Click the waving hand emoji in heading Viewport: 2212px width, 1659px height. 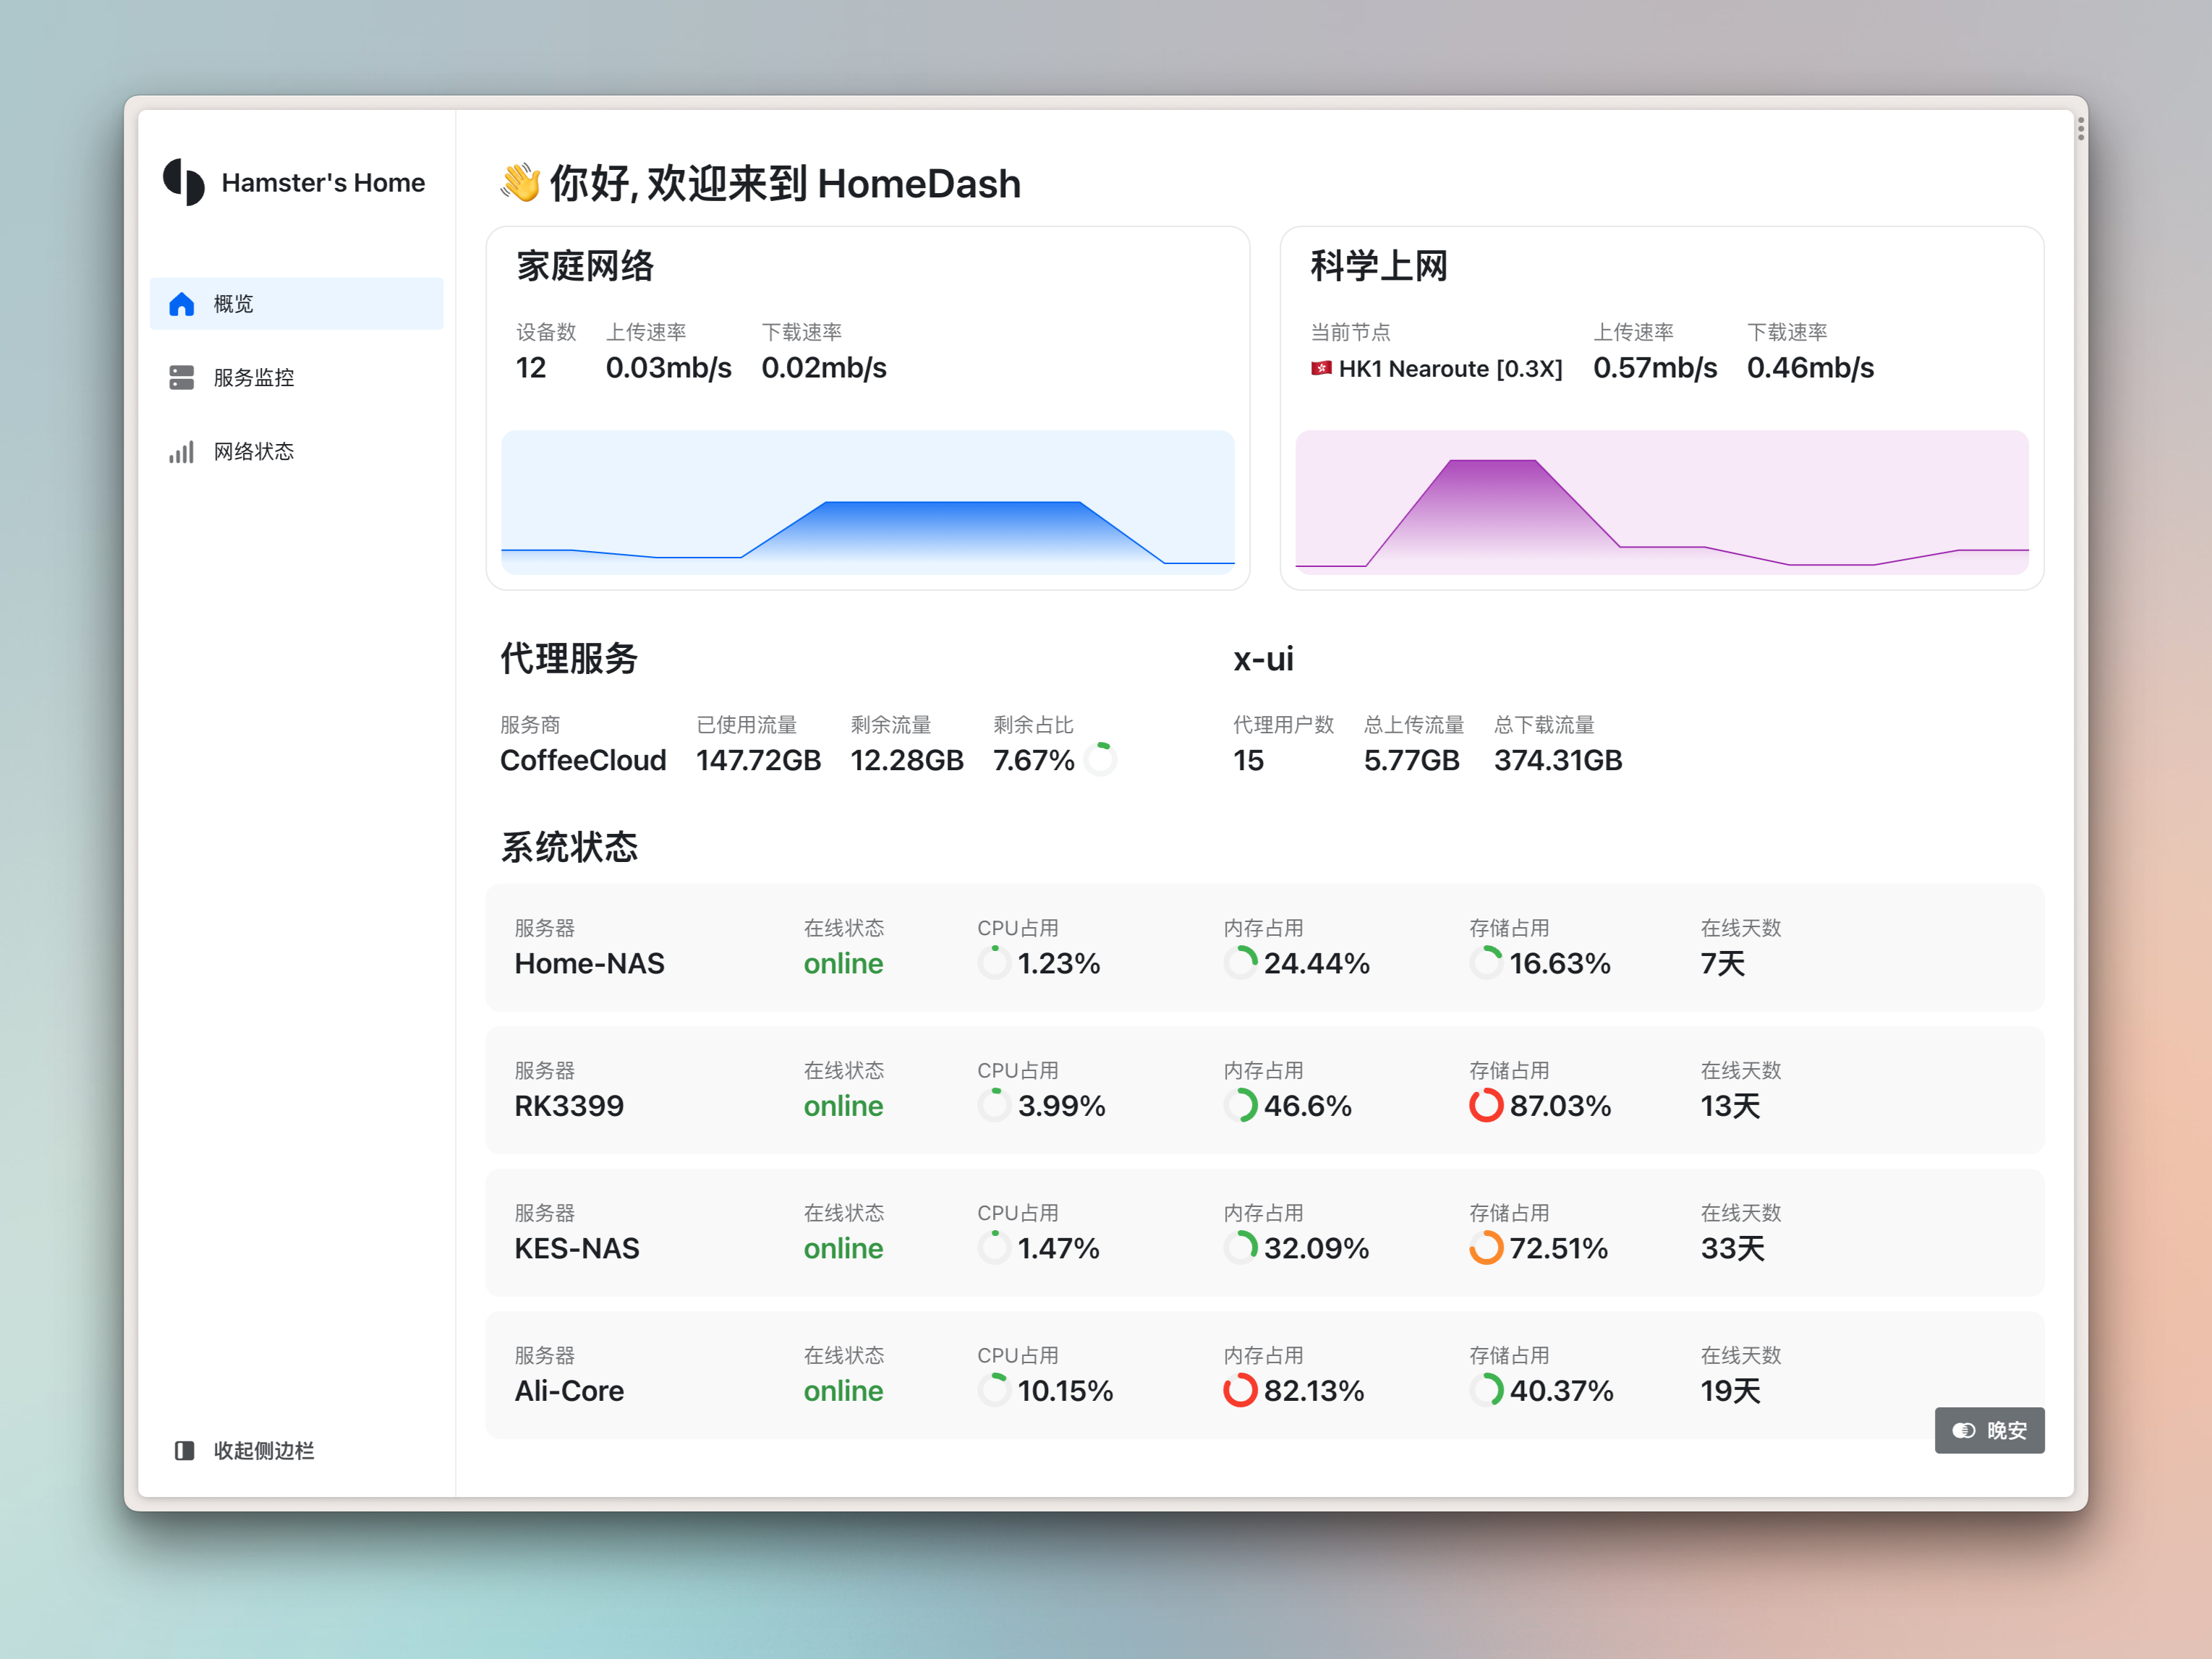point(521,183)
